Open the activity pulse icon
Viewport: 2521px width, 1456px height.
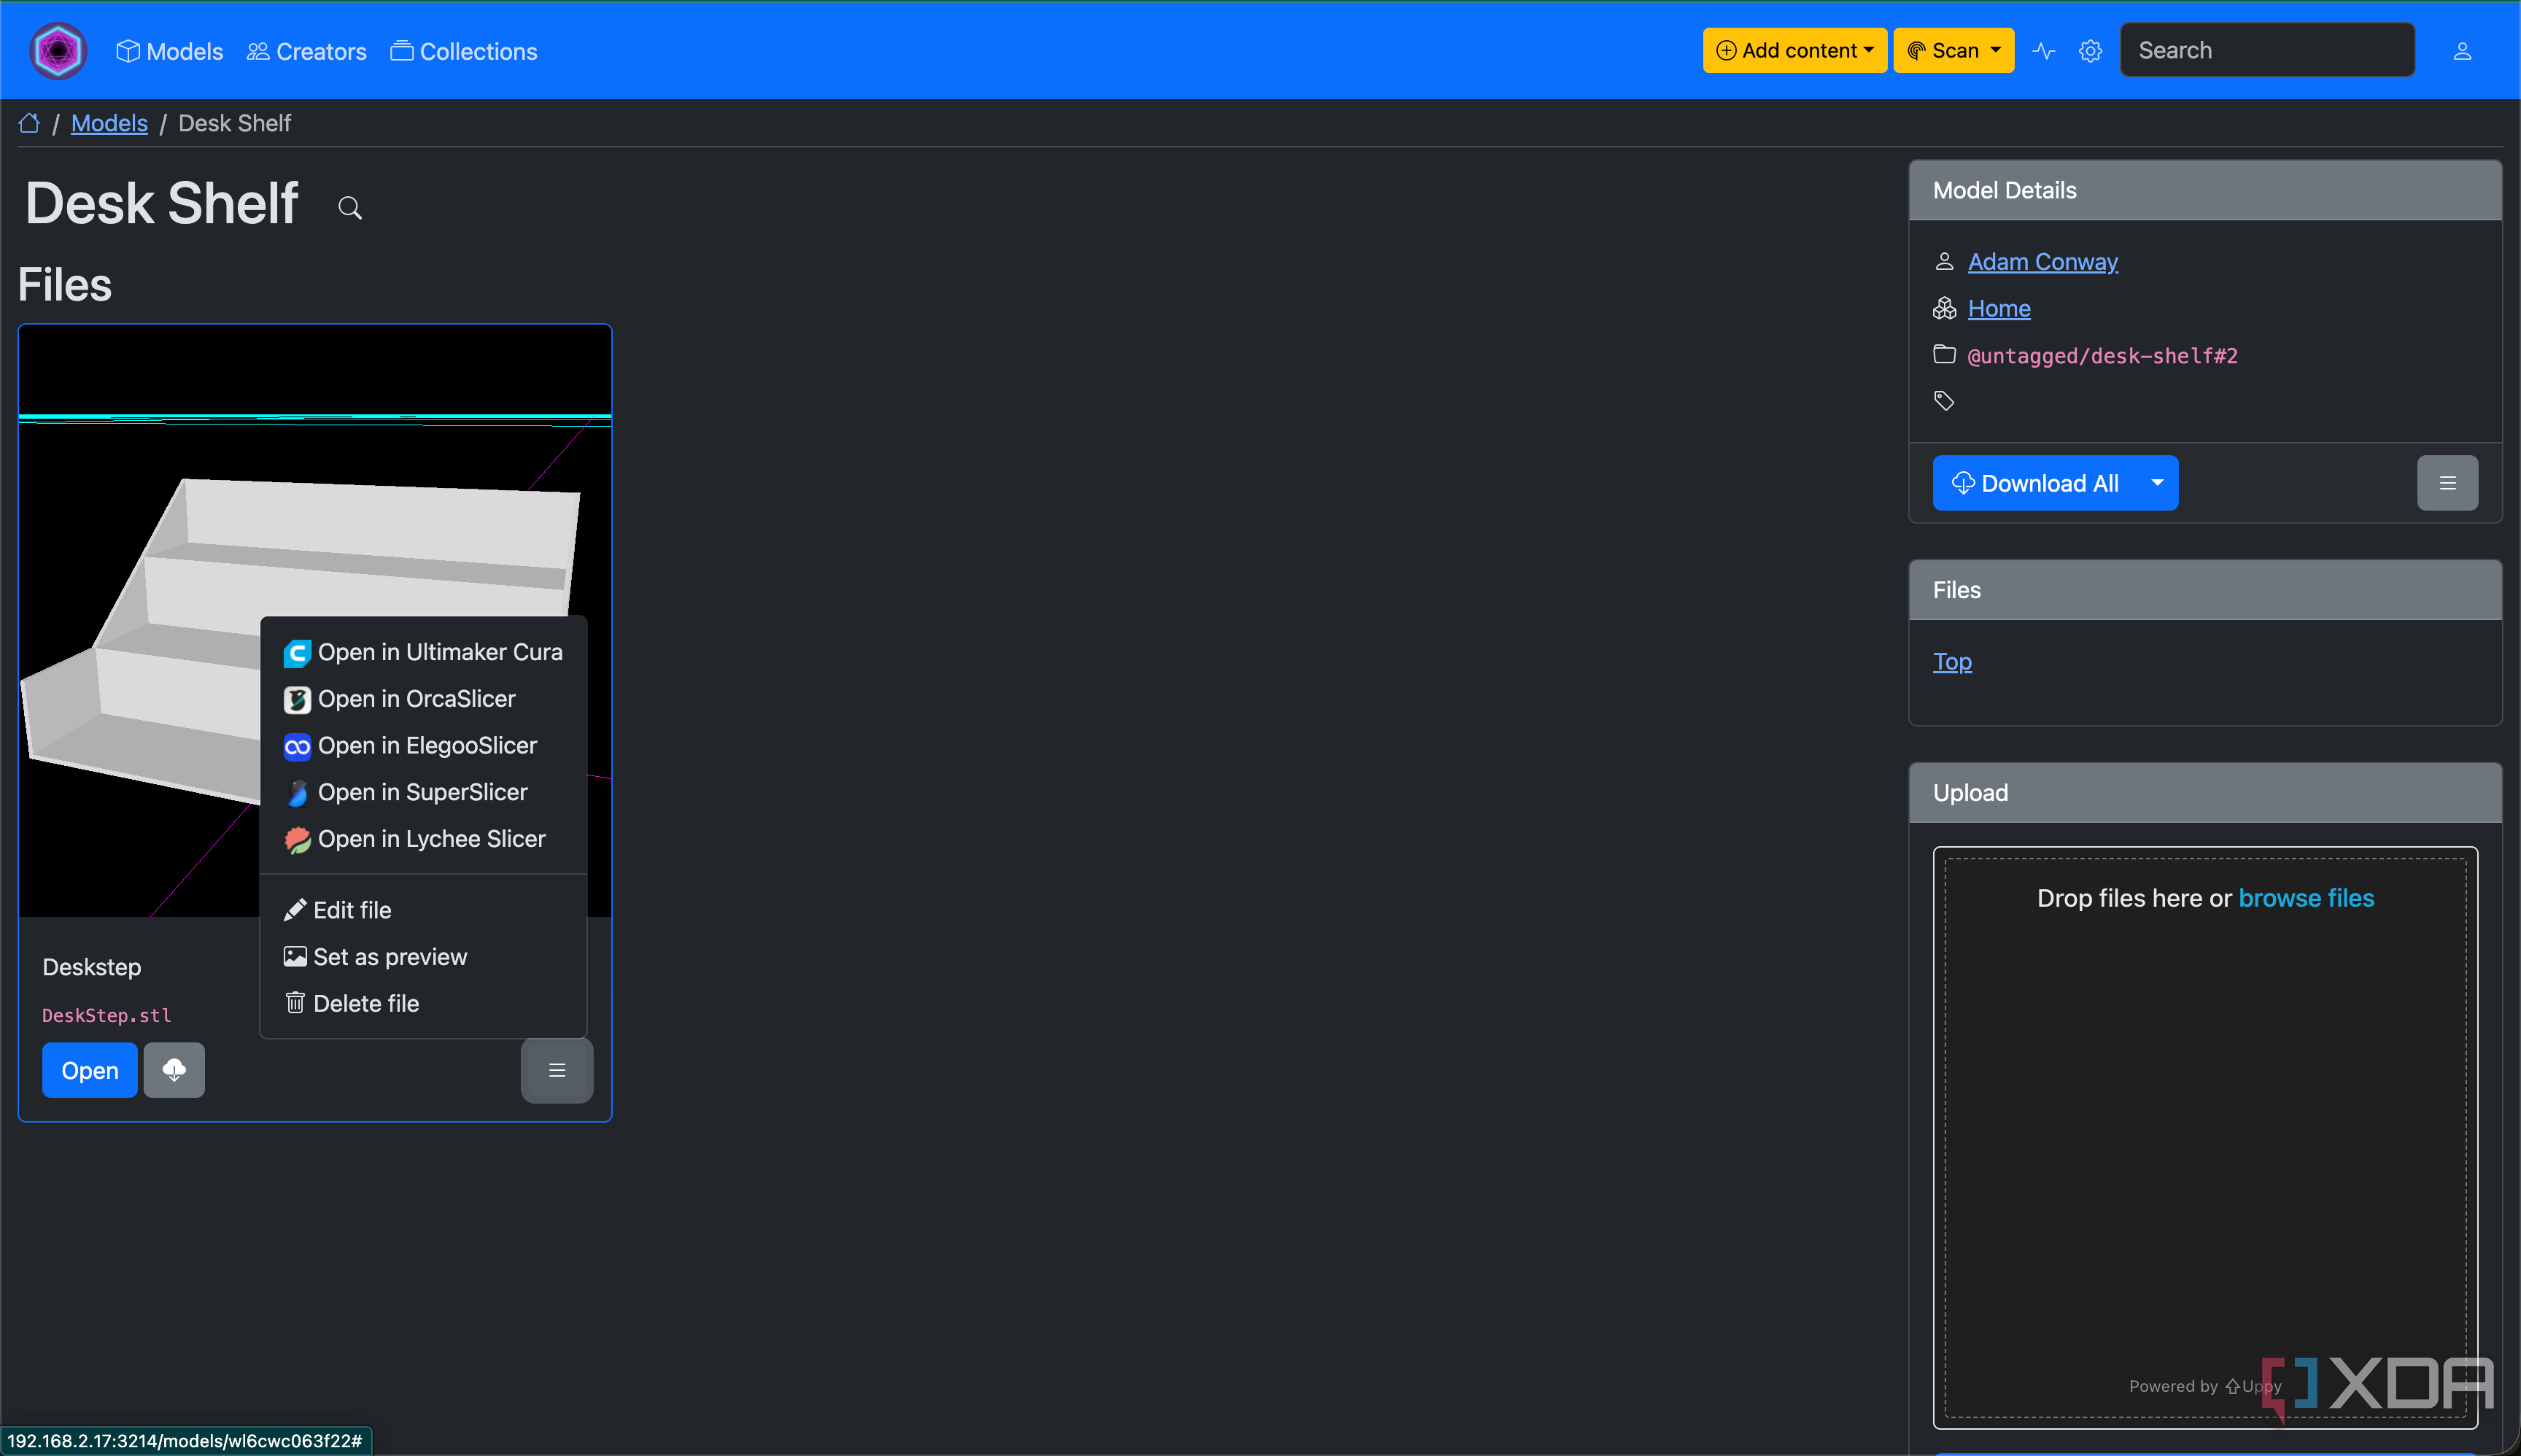pyautogui.click(x=2043, y=51)
